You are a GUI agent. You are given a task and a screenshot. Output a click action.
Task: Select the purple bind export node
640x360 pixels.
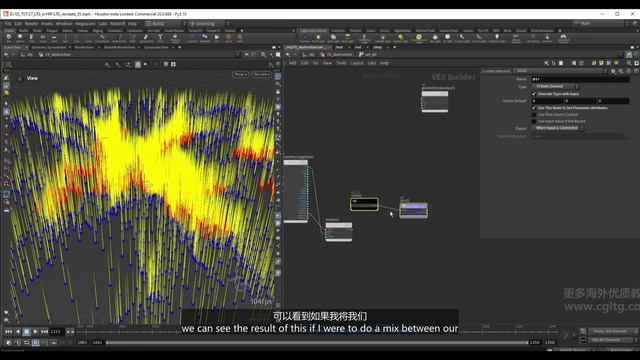pos(413,210)
